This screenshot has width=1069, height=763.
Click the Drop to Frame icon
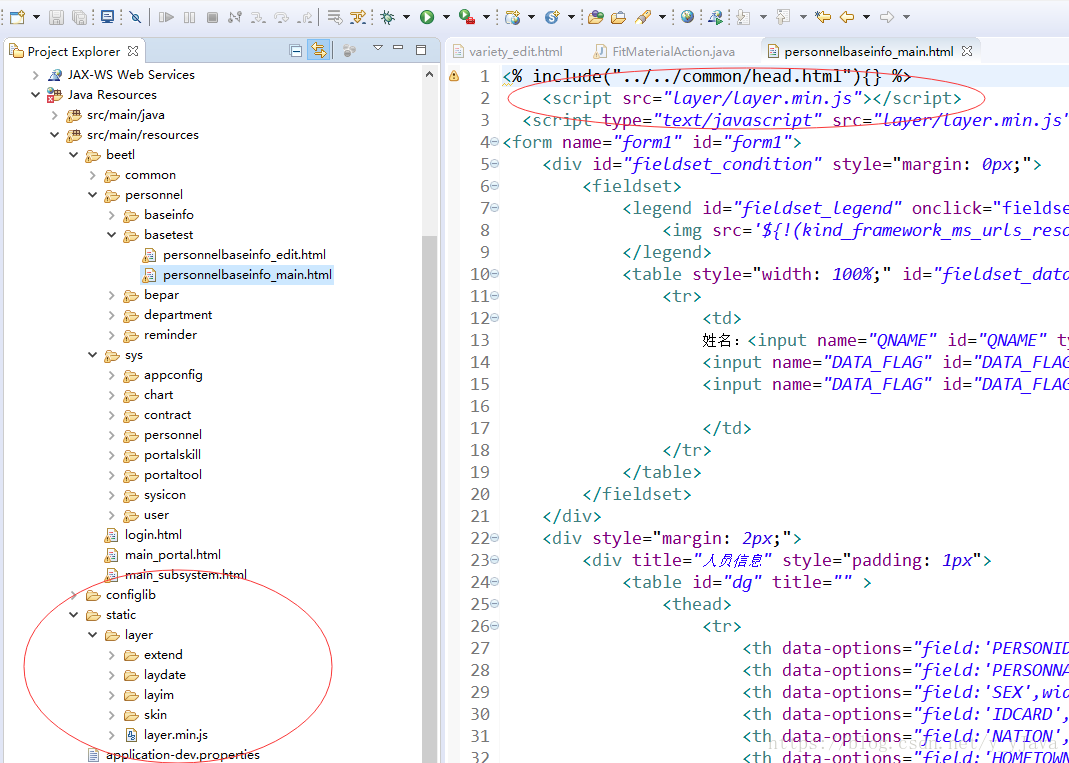[x=333, y=16]
